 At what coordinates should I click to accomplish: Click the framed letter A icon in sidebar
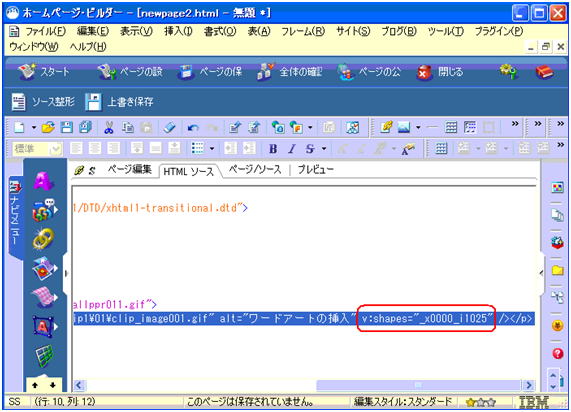[x=44, y=326]
